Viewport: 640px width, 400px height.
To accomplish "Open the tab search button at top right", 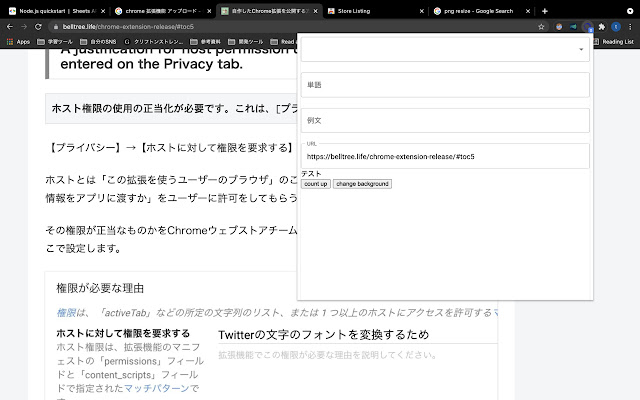I will click(630, 11).
